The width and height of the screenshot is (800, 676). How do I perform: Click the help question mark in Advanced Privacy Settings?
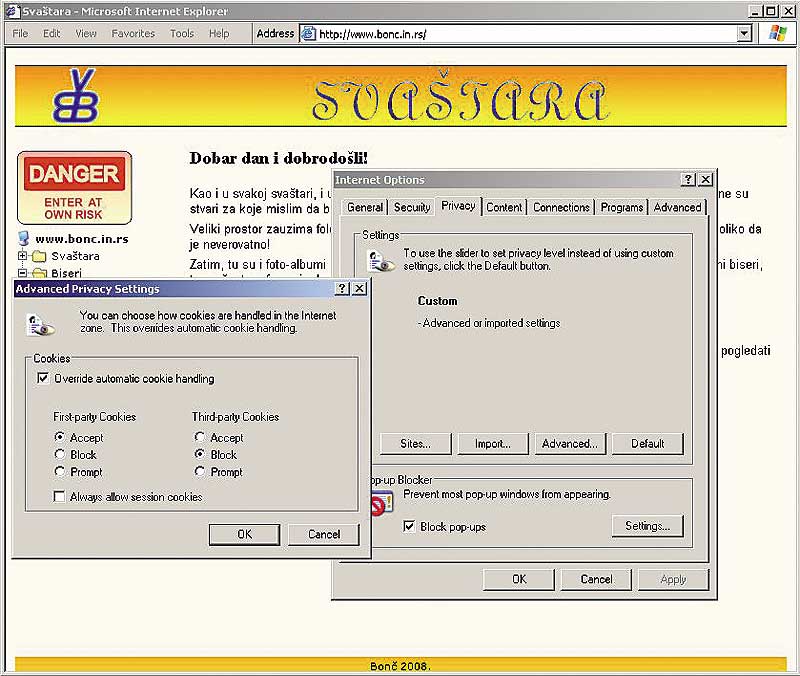(x=342, y=288)
